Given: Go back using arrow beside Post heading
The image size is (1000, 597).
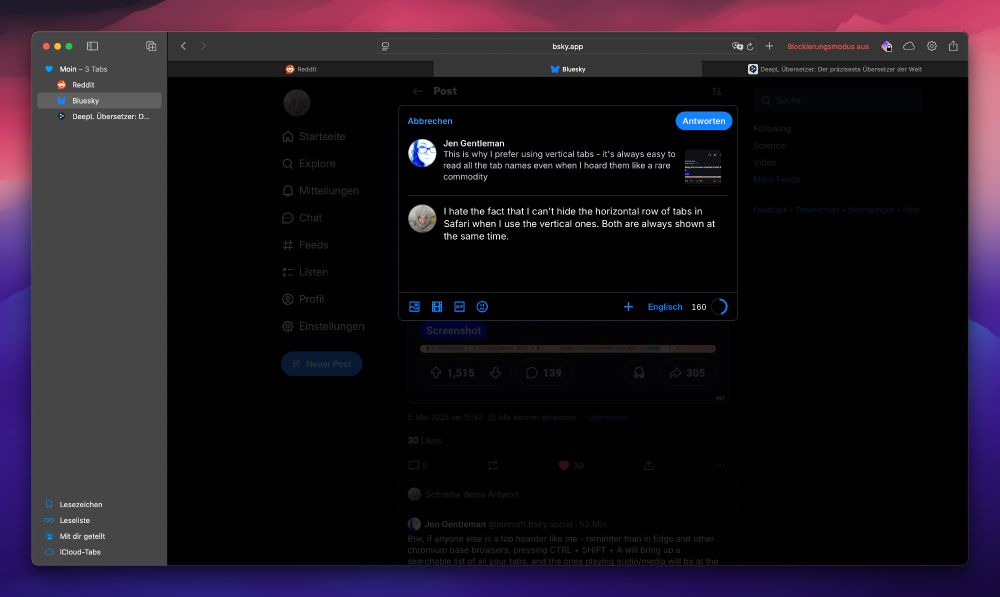Looking at the screenshot, I should coord(418,91).
